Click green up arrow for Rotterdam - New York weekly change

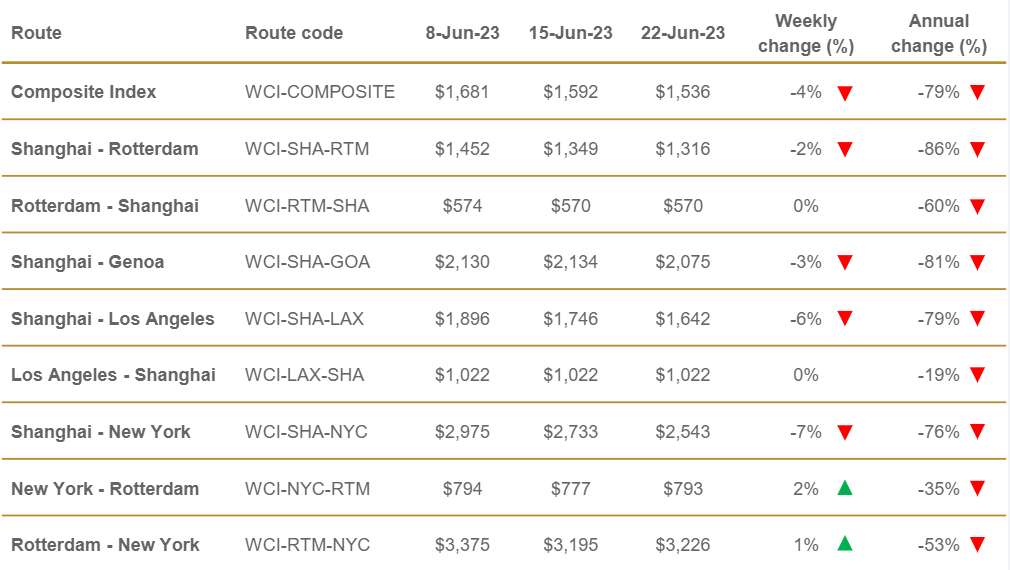pos(845,545)
